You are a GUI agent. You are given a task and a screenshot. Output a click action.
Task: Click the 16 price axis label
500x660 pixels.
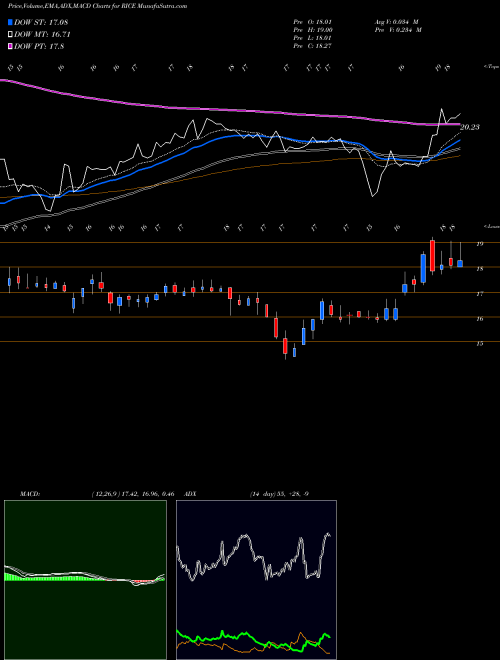point(480,319)
